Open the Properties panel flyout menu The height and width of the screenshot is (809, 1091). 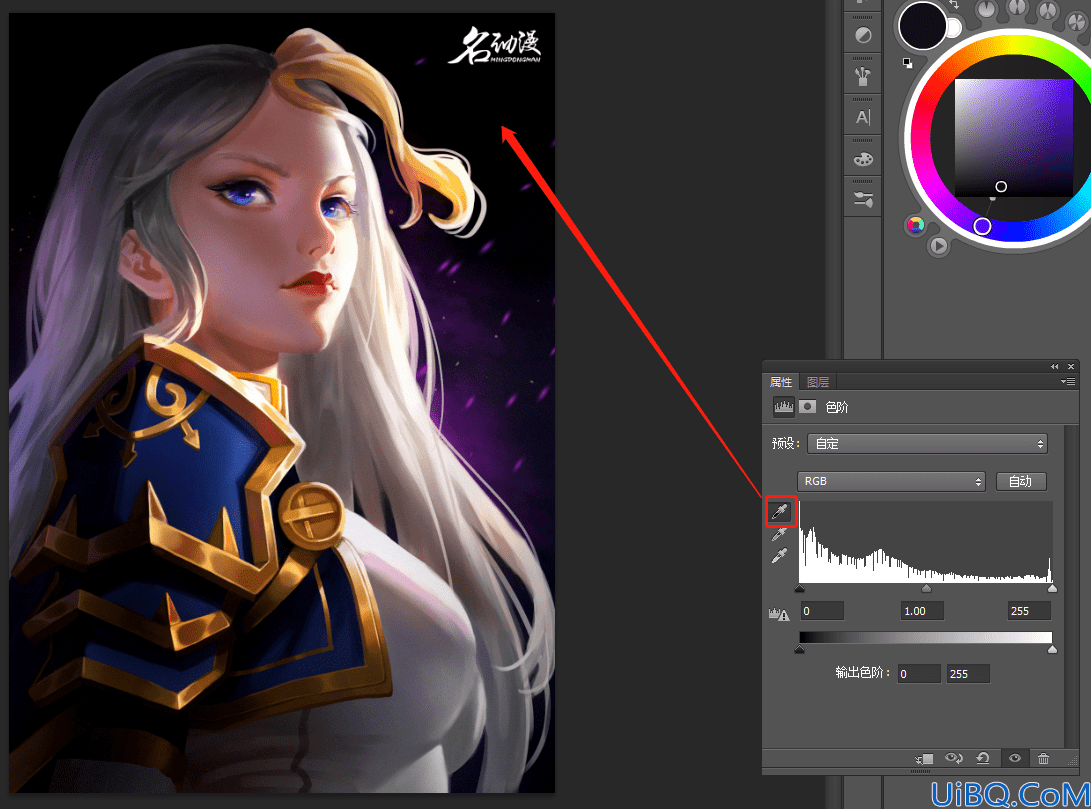1068,381
